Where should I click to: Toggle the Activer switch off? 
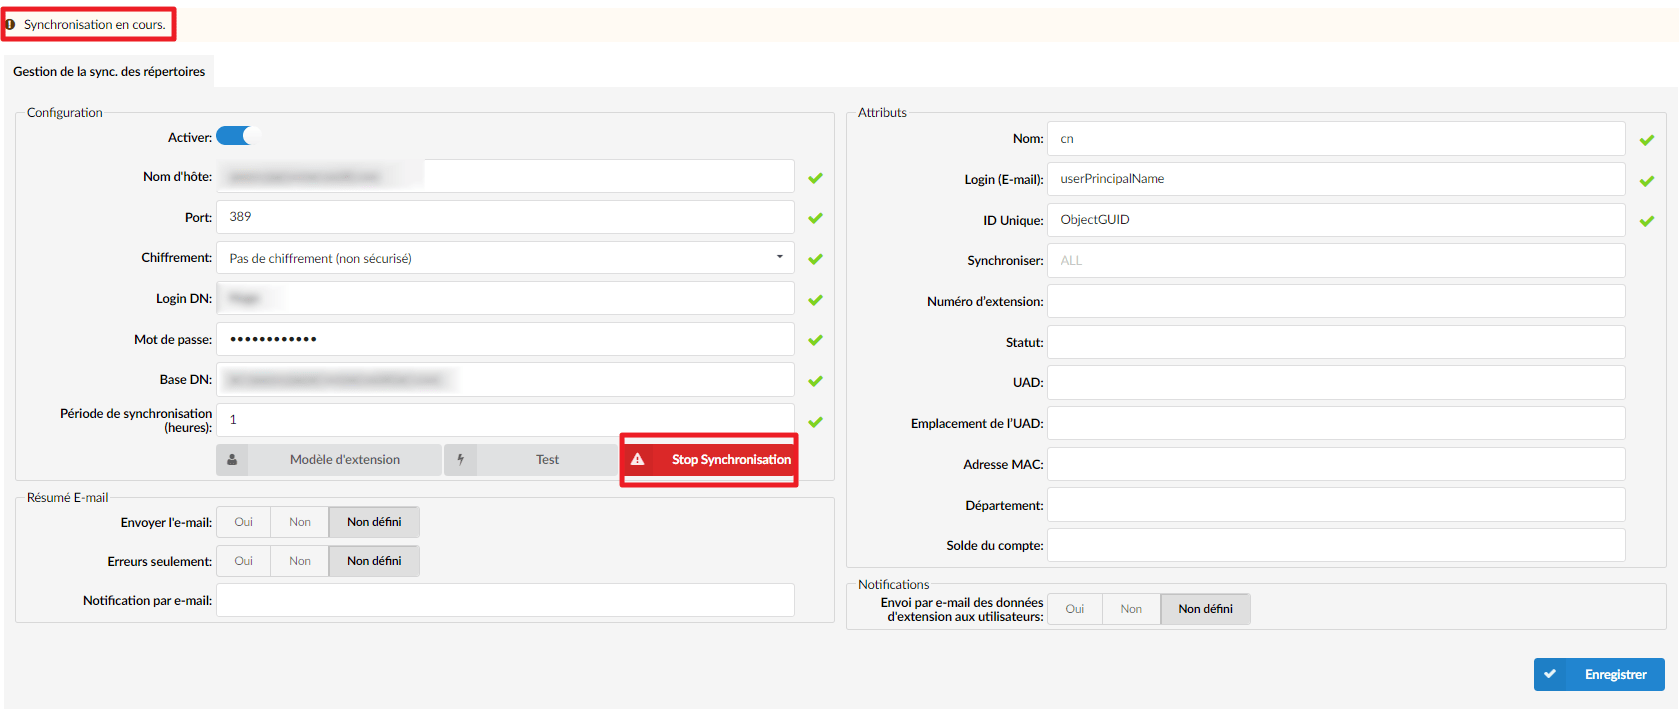pos(238,136)
